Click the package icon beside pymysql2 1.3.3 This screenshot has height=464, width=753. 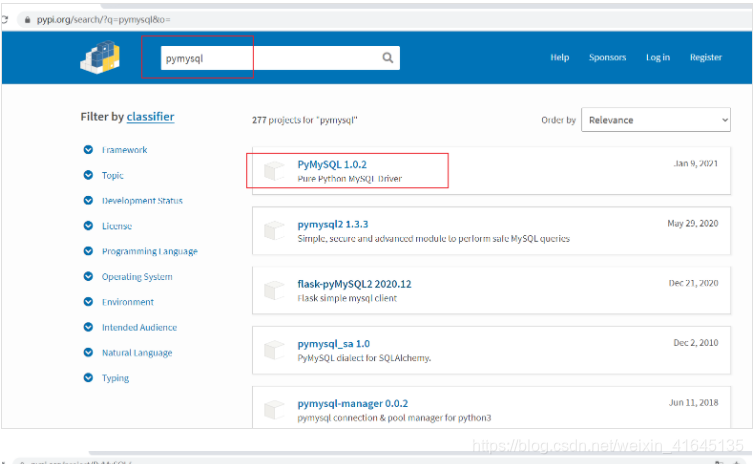(x=274, y=230)
